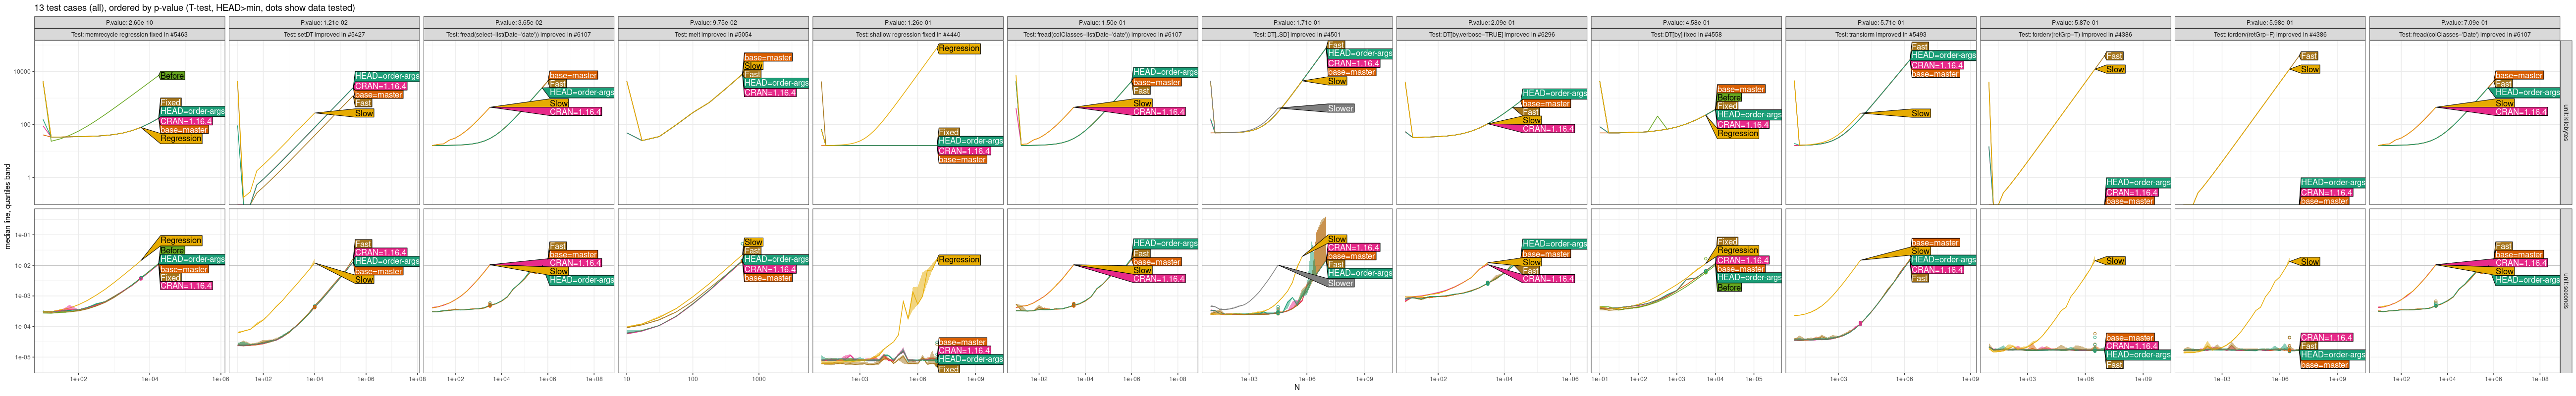Screen dimensions: 2576x396
Task: Select the transform improved in #5493 header
Action: coord(1880,35)
